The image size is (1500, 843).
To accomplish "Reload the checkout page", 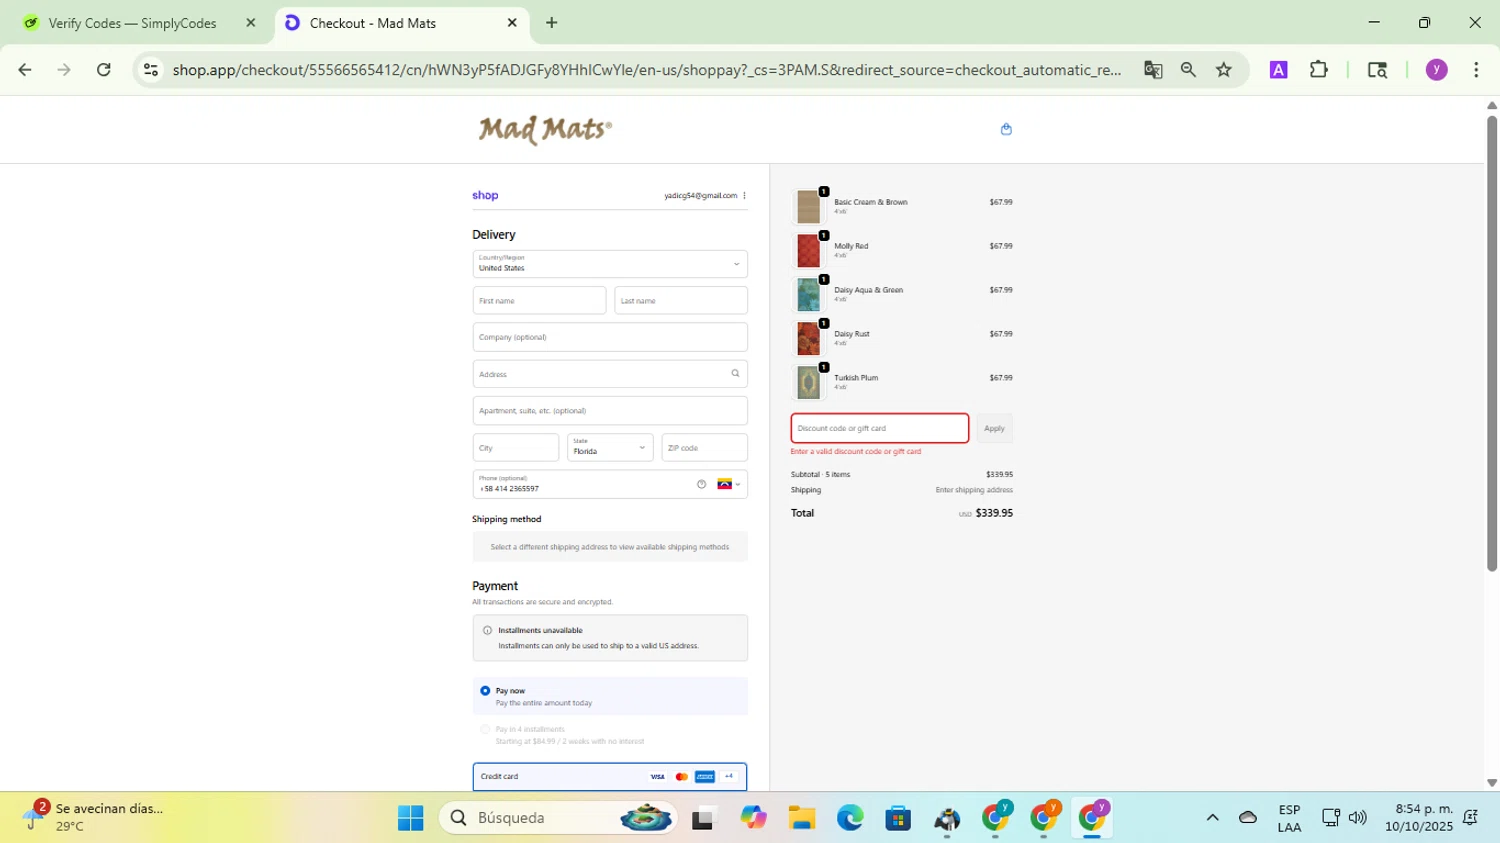I will [x=103, y=70].
